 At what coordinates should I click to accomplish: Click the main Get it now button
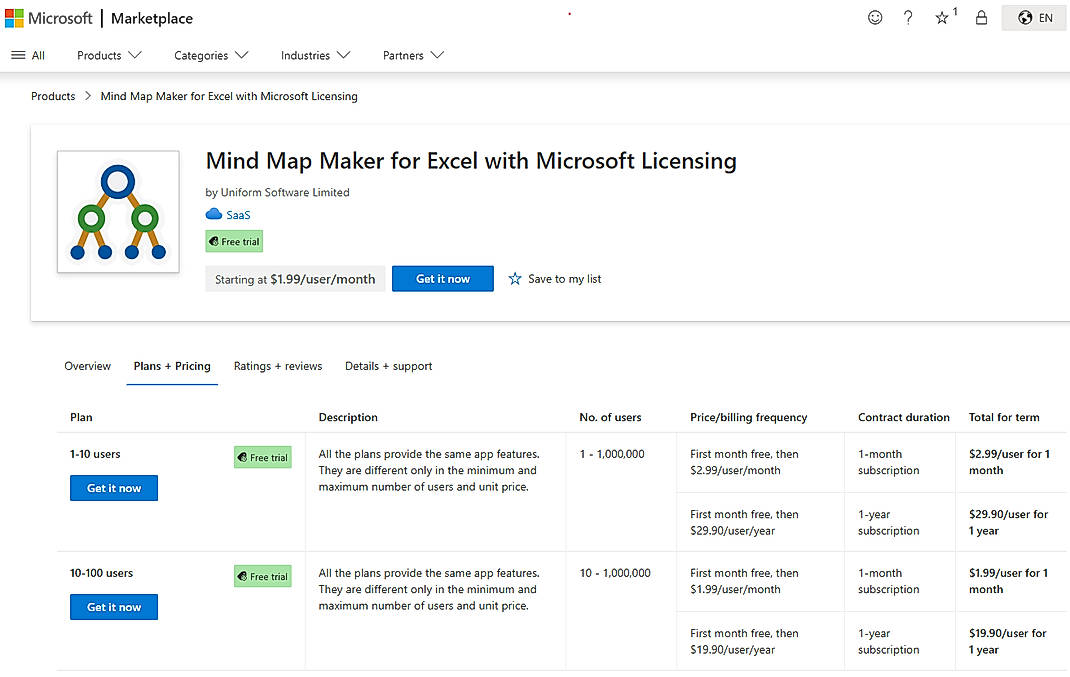443,278
